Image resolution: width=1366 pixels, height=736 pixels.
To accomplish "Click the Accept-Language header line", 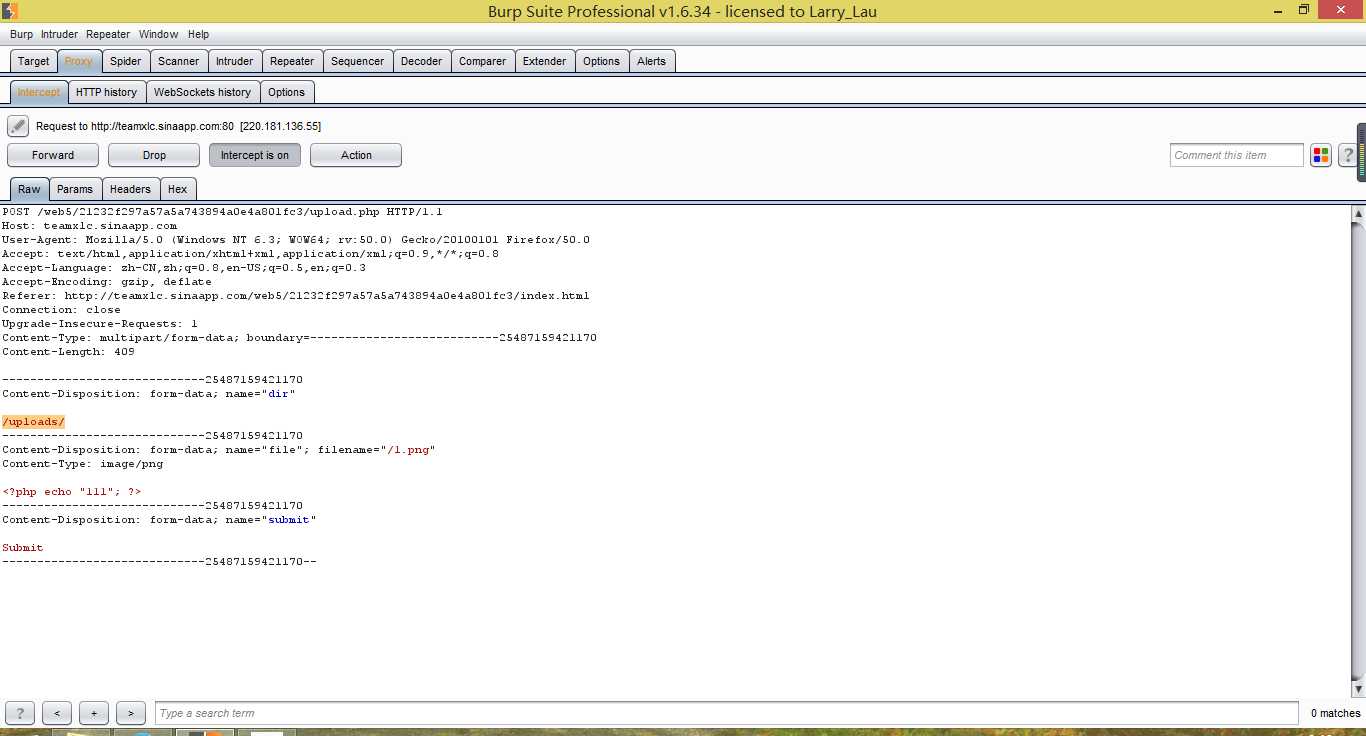I will (184, 268).
